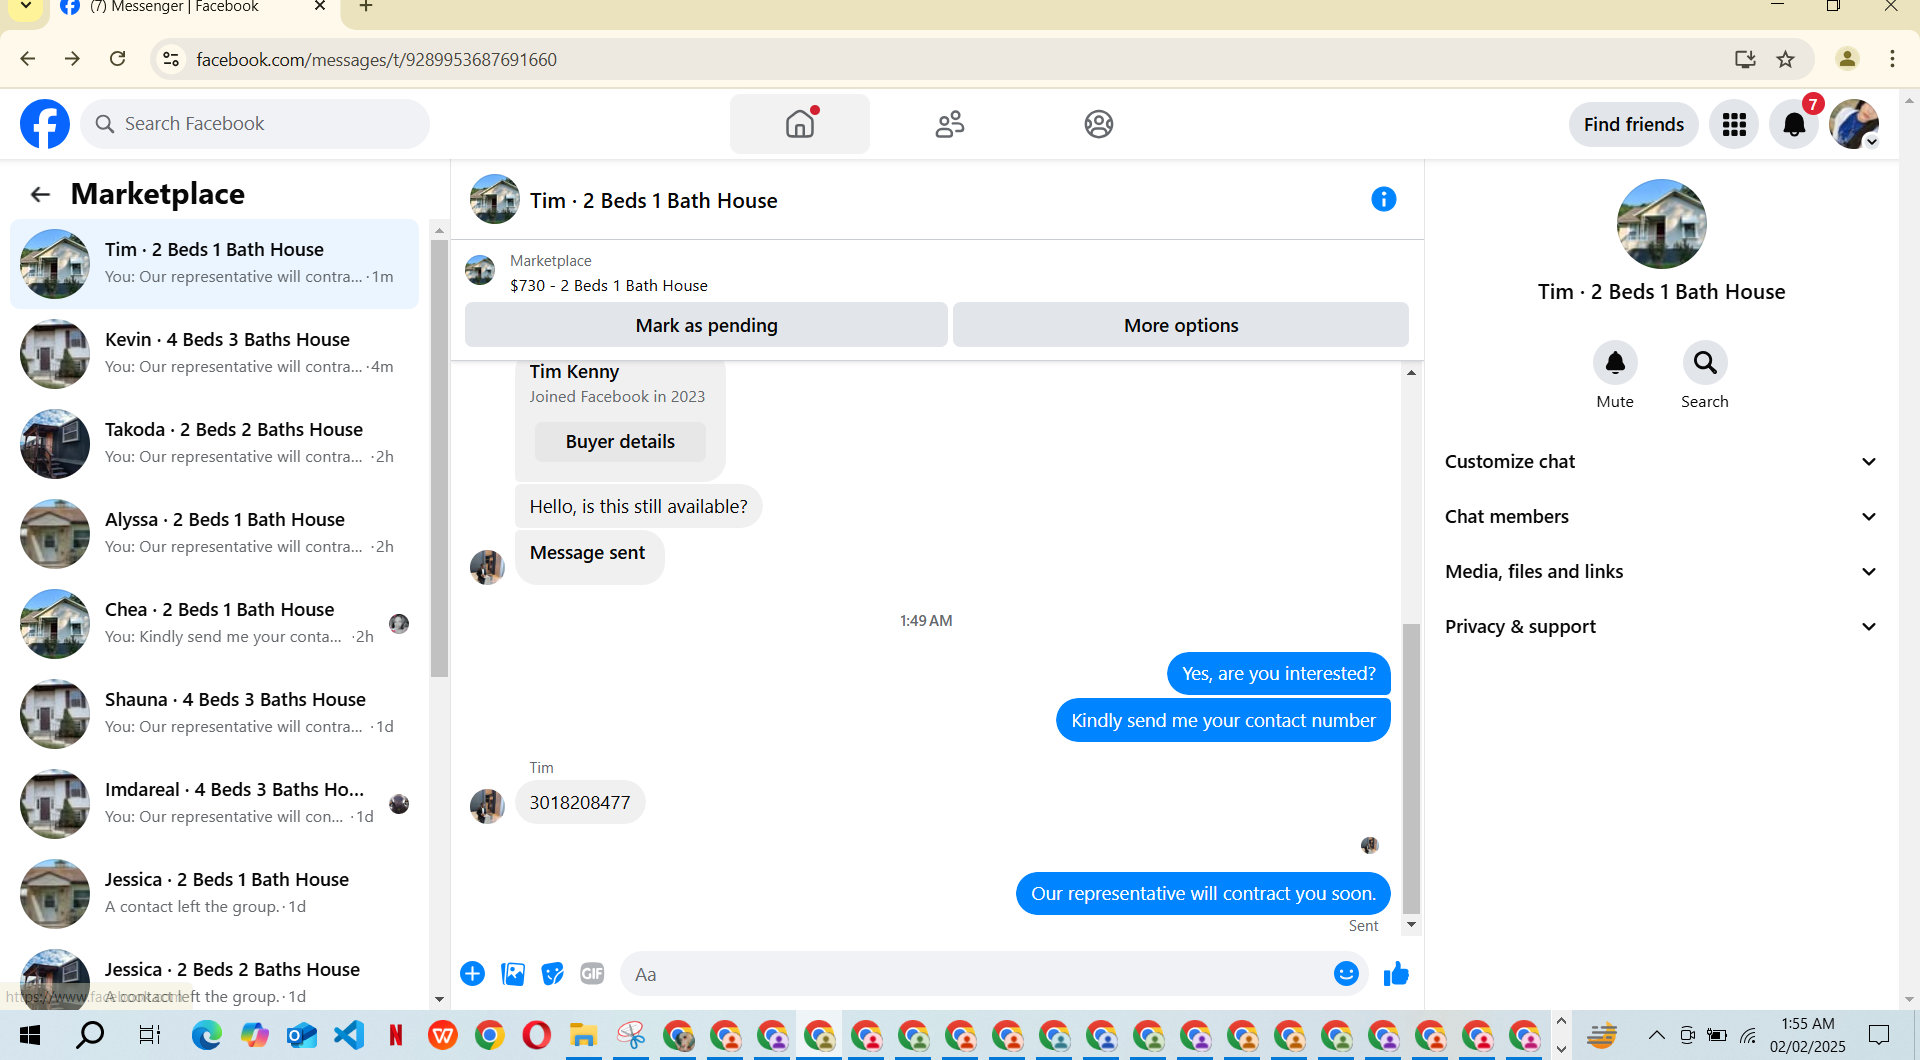Click More options button
Image resolution: width=1920 pixels, height=1060 pixels.
point(1181,325)
